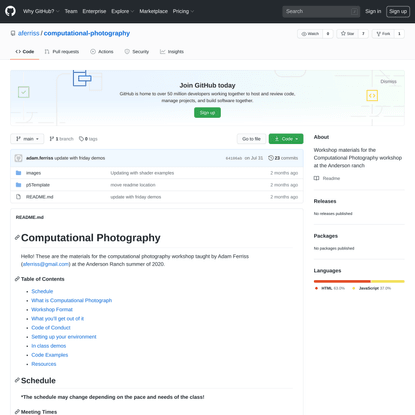Click the Fork button
Image resolution: width=415 pixels, height=415 pixels.
click(x=383, y=34)
